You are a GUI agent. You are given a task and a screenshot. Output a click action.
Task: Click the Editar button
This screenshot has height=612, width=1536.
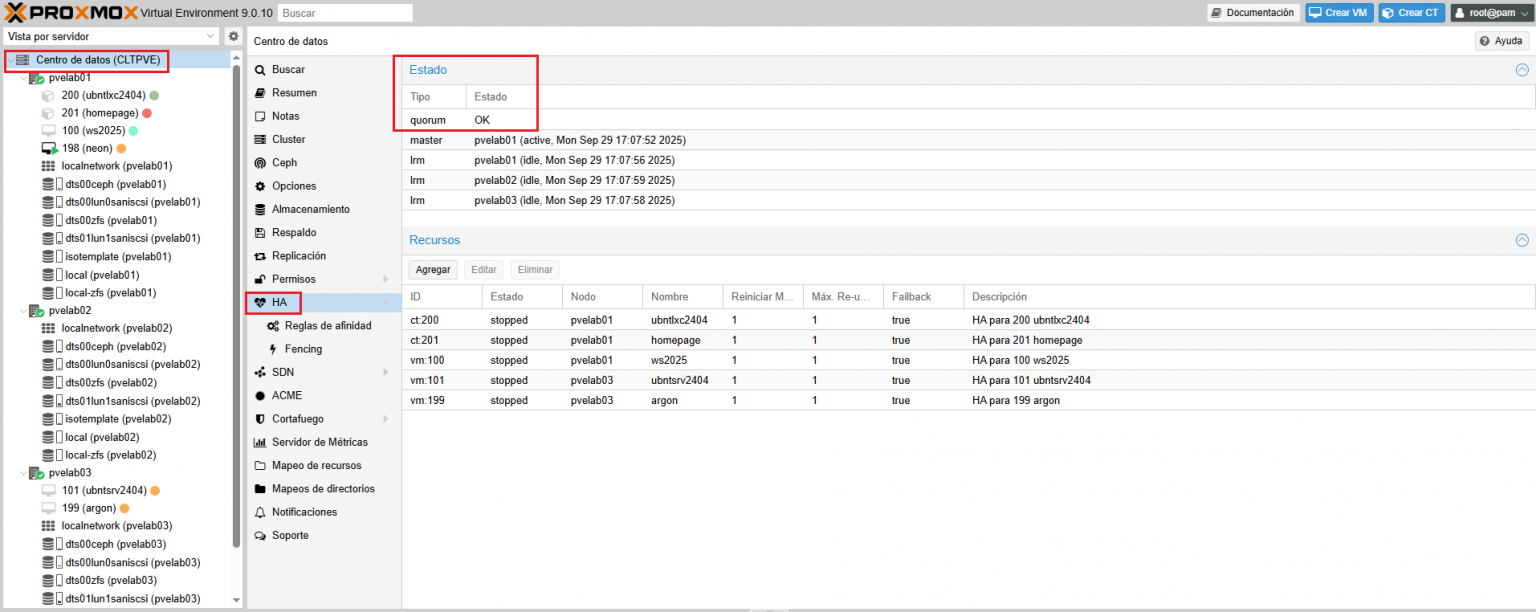click(484, 270)
